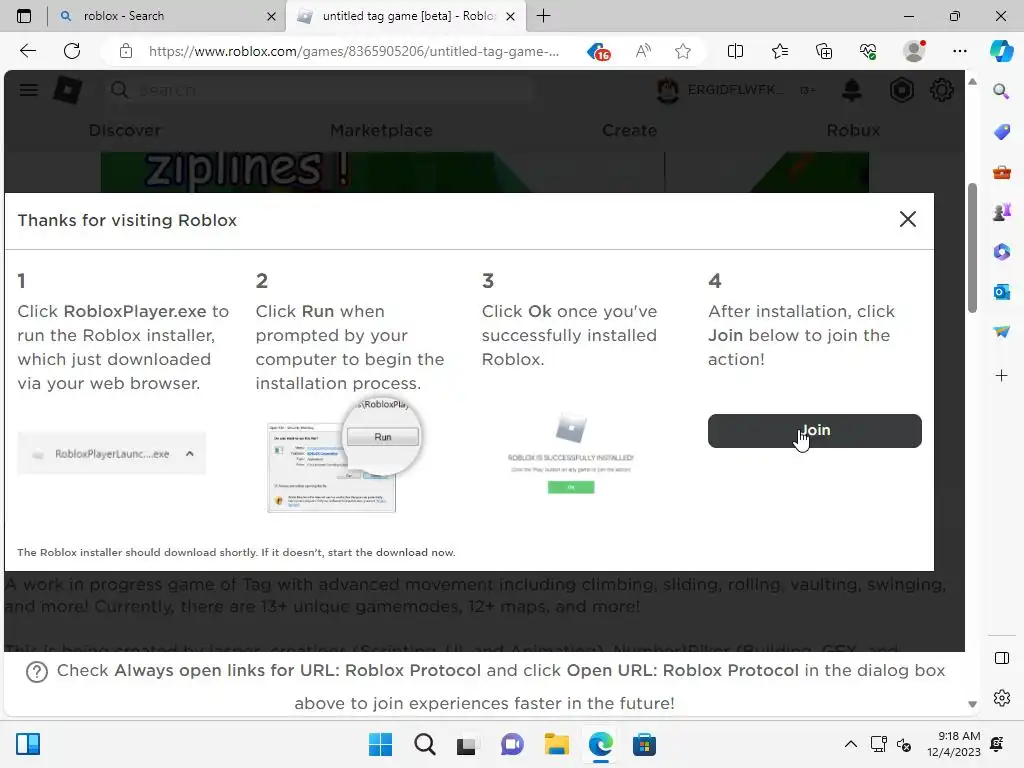Open the Roblox notifications bell
The image size is (1024, 768).
click(x=852, y=90)
